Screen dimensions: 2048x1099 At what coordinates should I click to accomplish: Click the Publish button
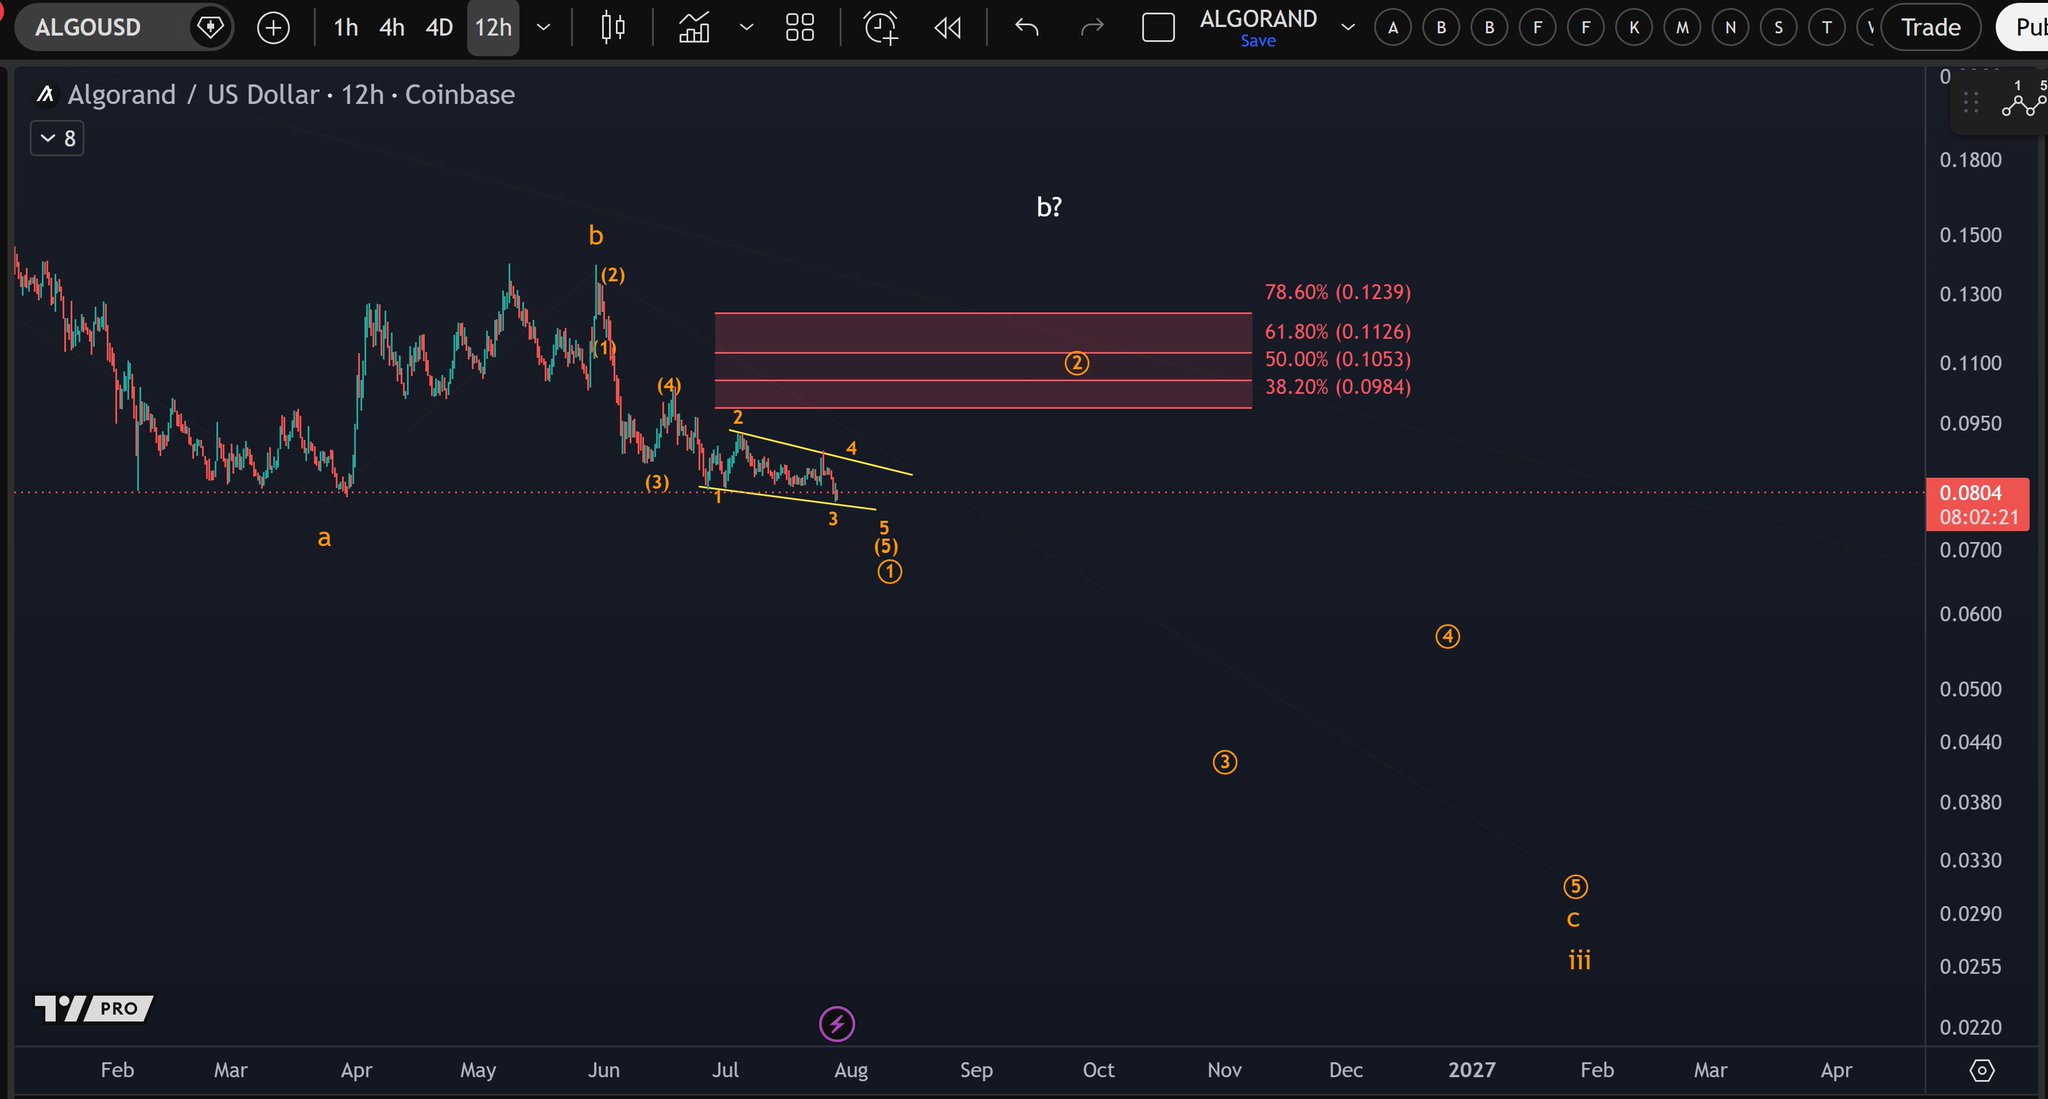[2022, 27]
